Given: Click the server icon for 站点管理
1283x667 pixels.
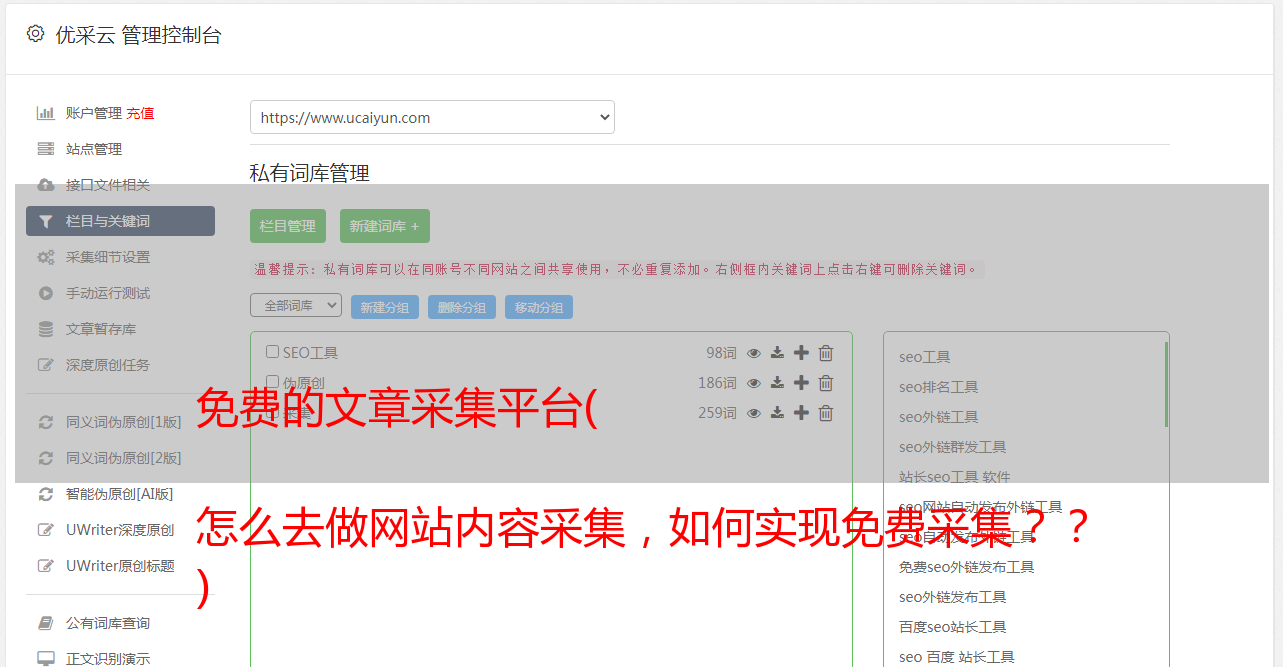Looking at the screenshot, I should click(x=46, y=149).
